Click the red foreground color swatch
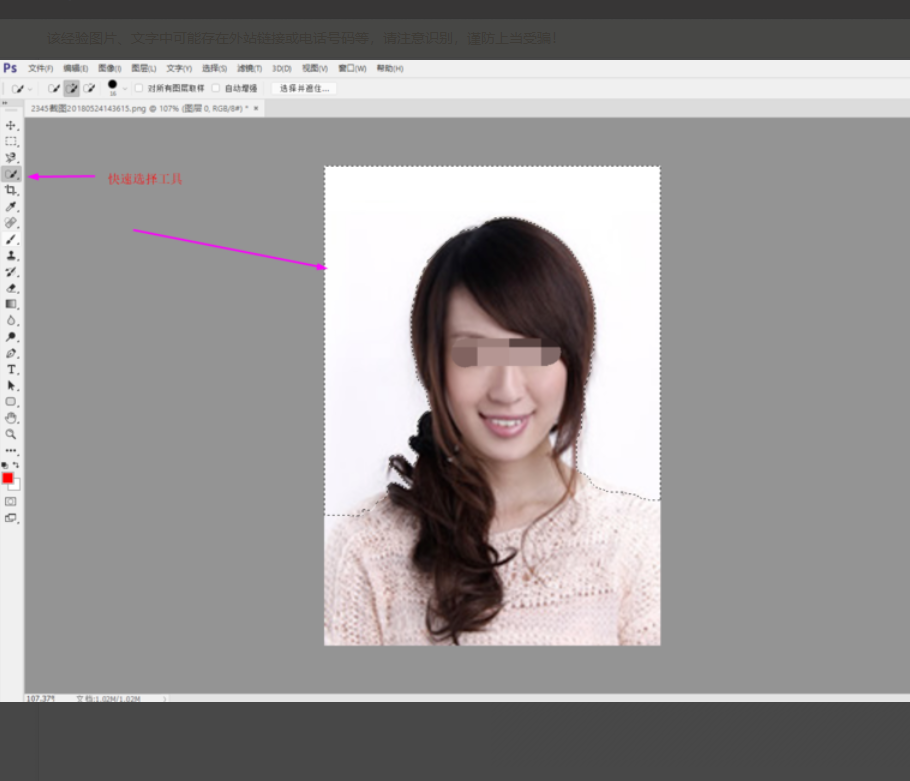Image resolution: width=910 pixels, height=781 pixels. point(8,478)
